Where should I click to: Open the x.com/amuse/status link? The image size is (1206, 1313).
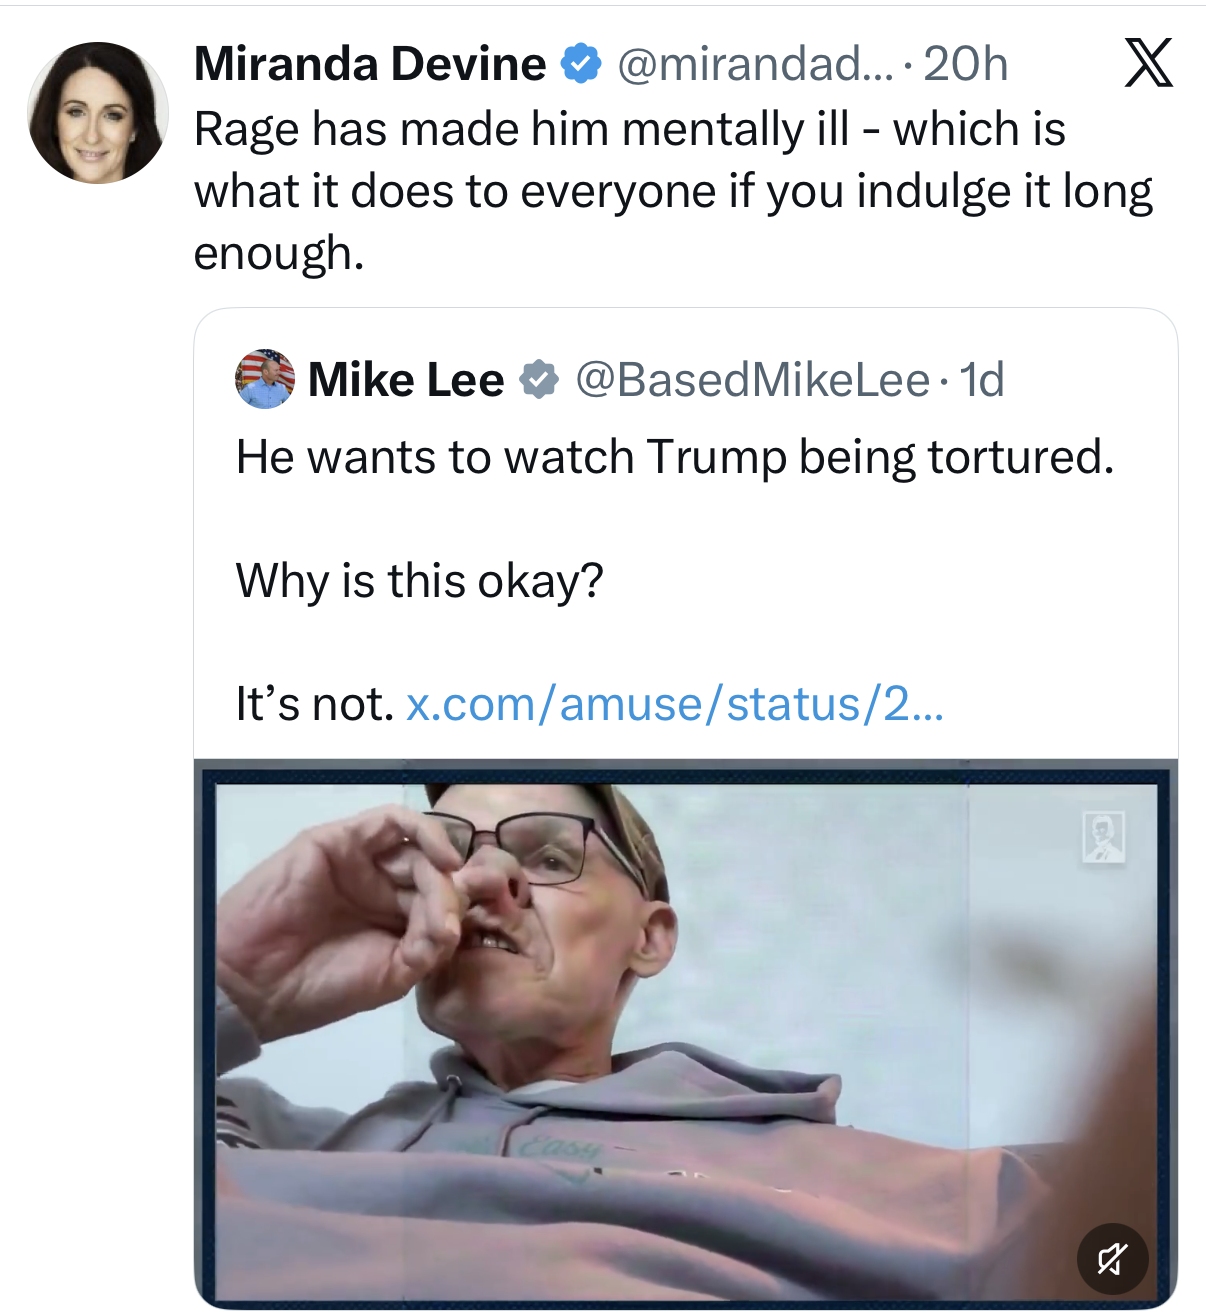(x=674, y=704)
